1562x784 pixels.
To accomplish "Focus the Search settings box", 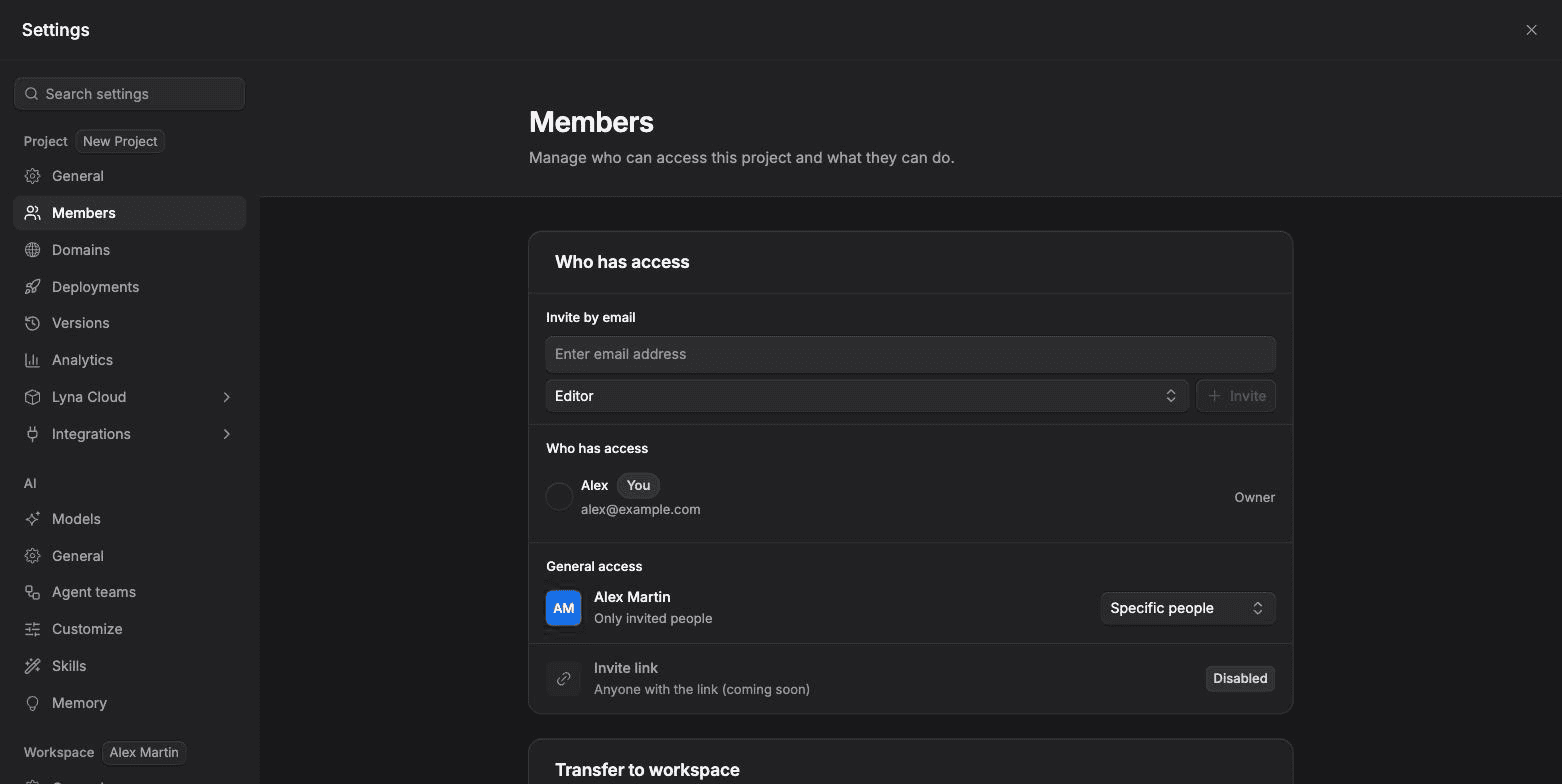I will (x=129, y=94).
